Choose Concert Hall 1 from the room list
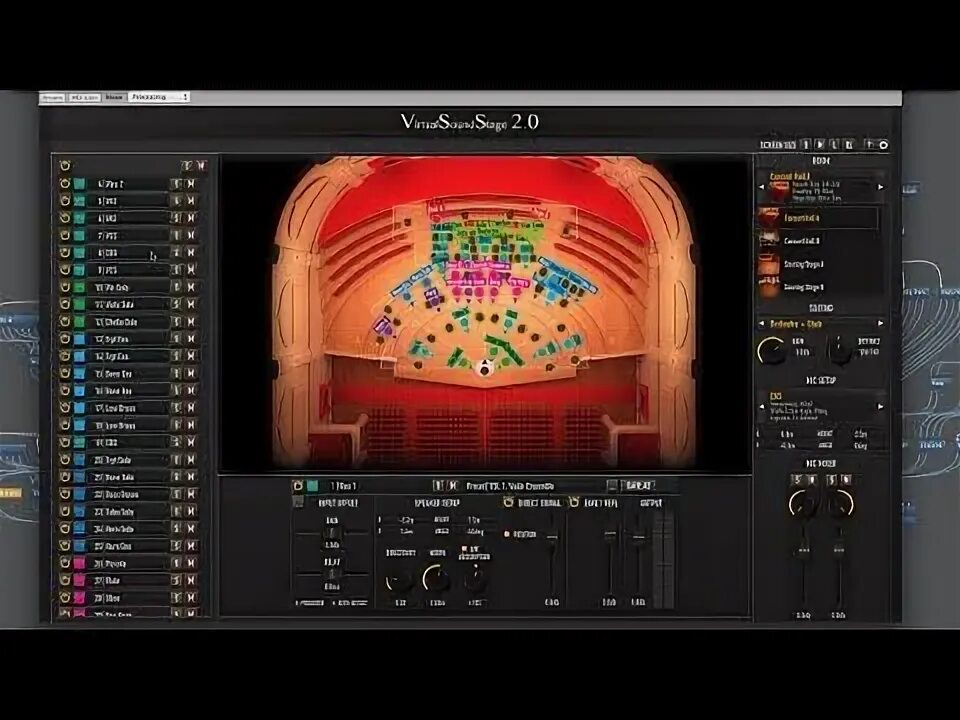Image resolution: width=960 pixels, height=720 pixels. (819, 218)
